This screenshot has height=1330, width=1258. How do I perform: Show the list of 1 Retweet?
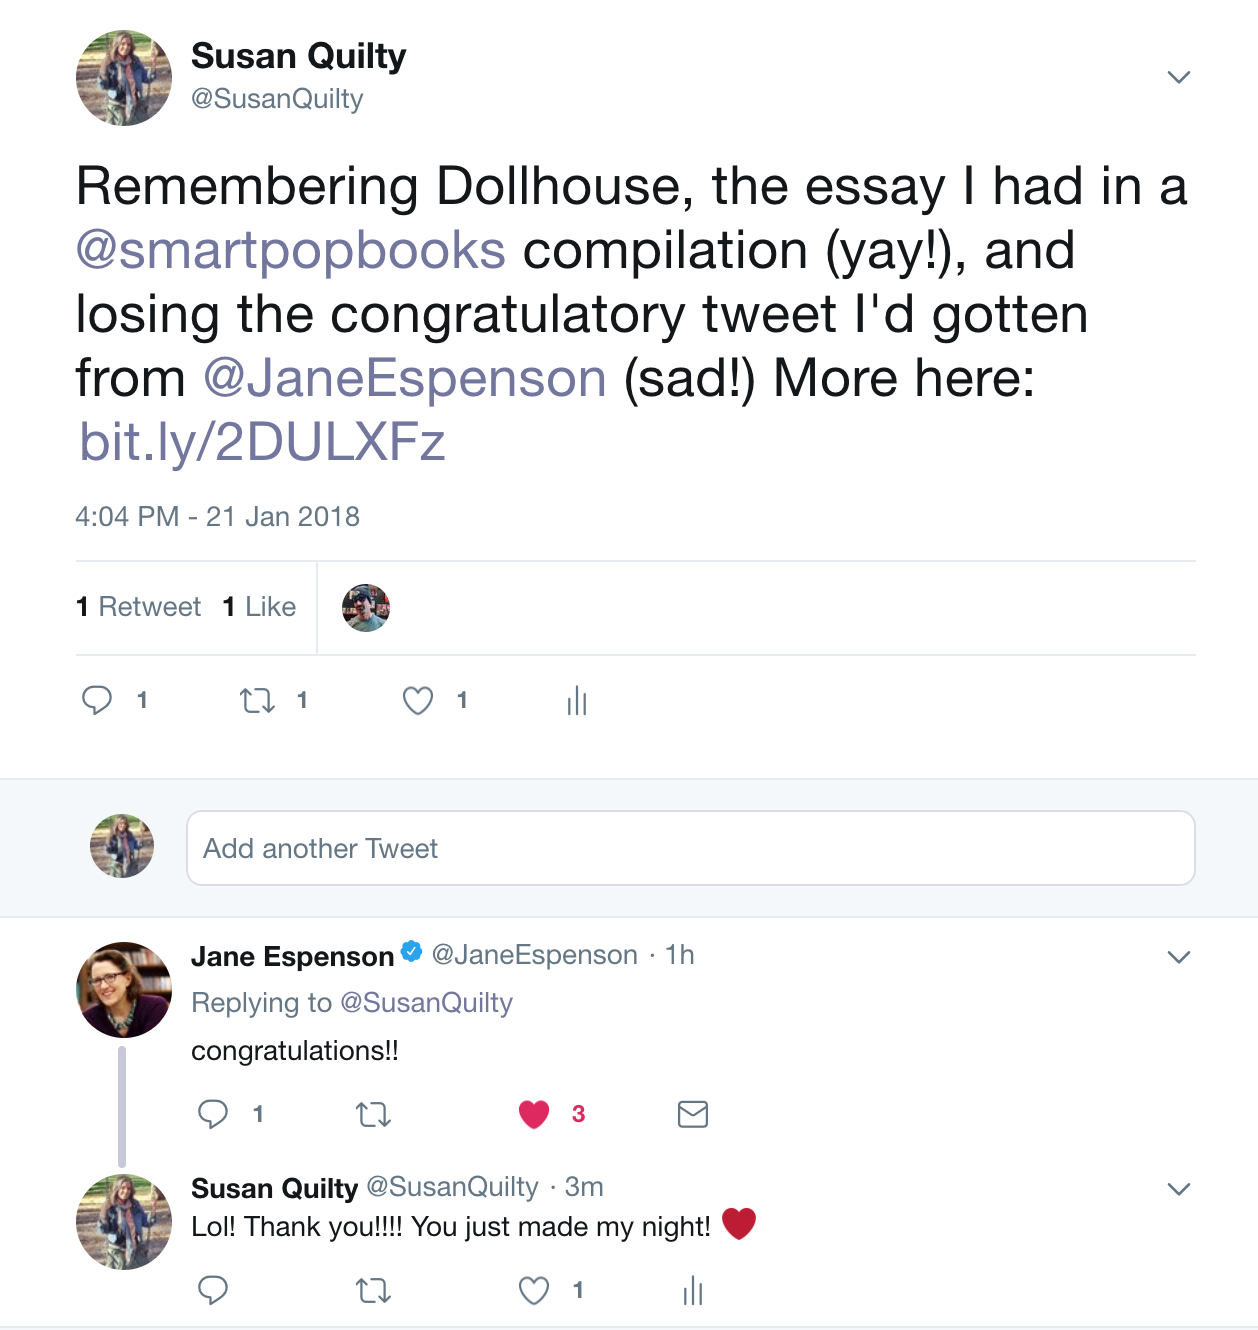coord(139,607)
